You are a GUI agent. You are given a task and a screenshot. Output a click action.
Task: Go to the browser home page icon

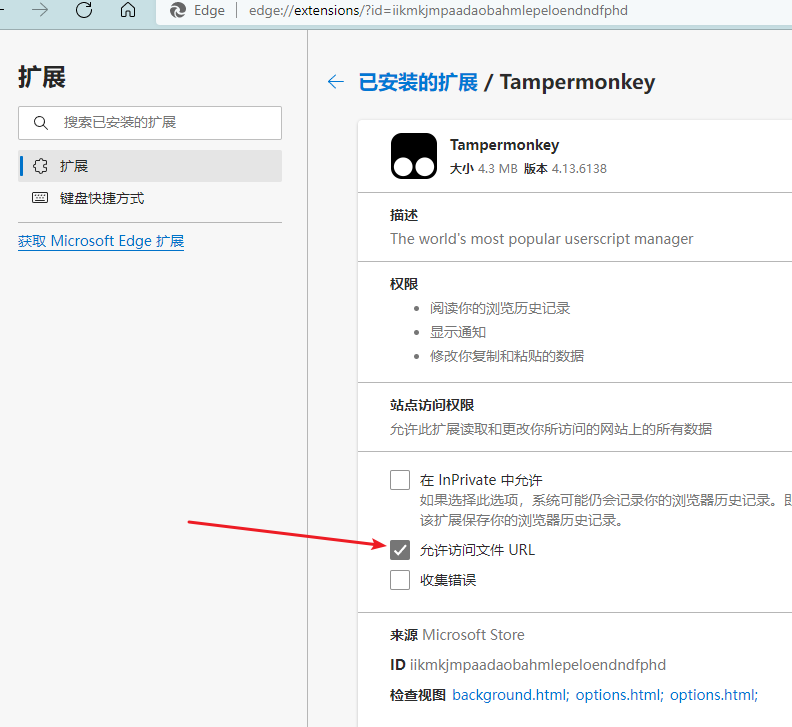(x=127, y=10)
